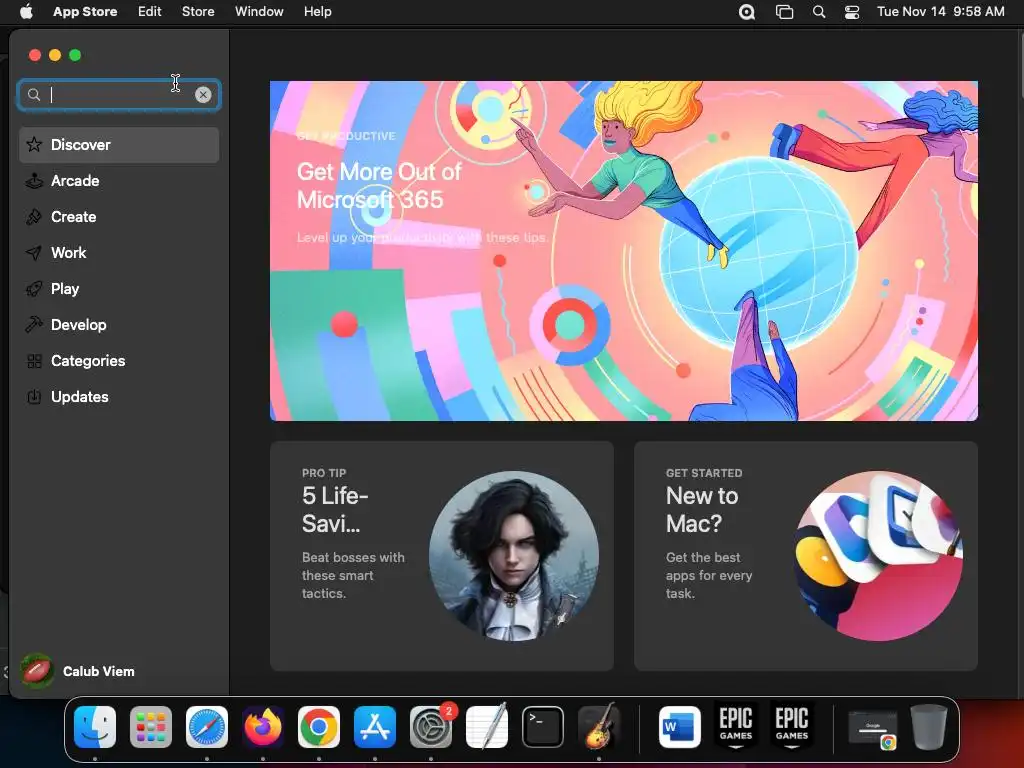Viewport: 1024px width, 768px height.
Task: Click the Calub Viem profile avatar
Action: click(x=37, y=671)
